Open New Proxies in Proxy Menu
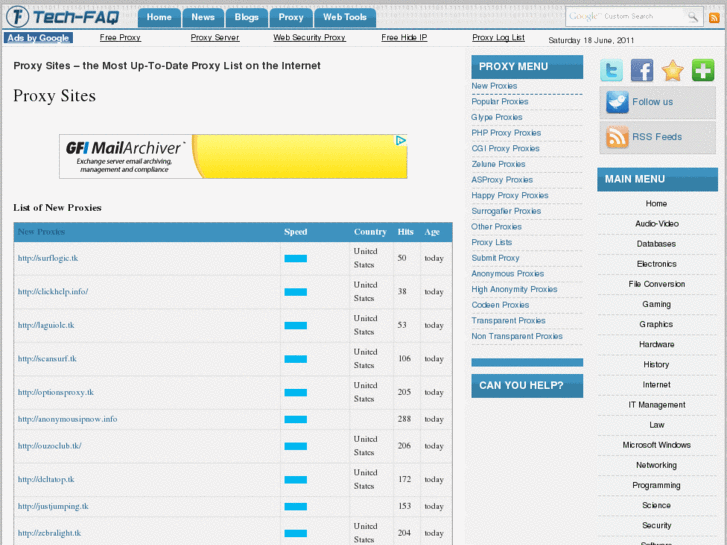The height and width of the screenshot is (545, 727). tap(494, 86)
